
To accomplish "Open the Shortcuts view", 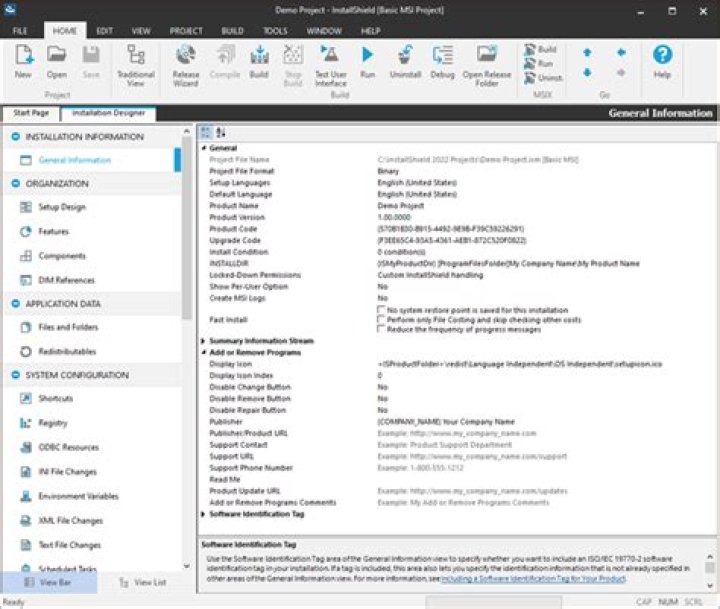I will [x=56, y=398].
